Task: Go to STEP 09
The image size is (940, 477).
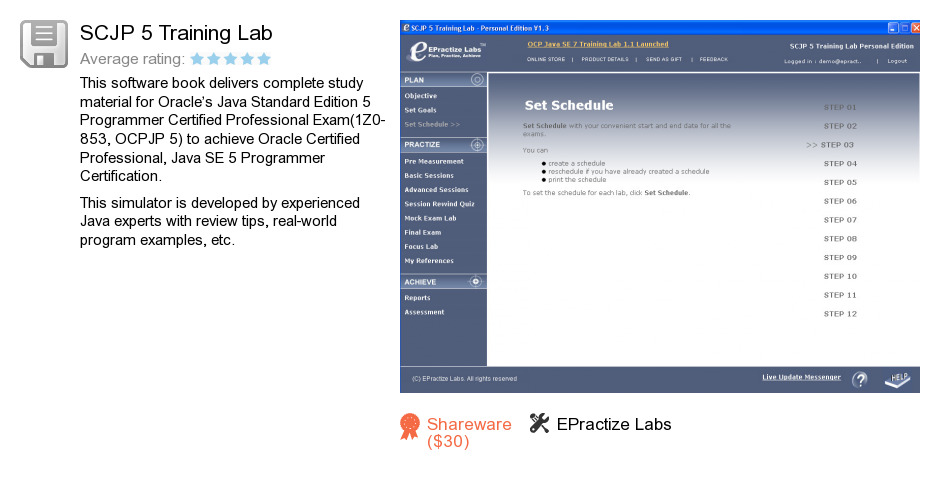Action: 840,258
